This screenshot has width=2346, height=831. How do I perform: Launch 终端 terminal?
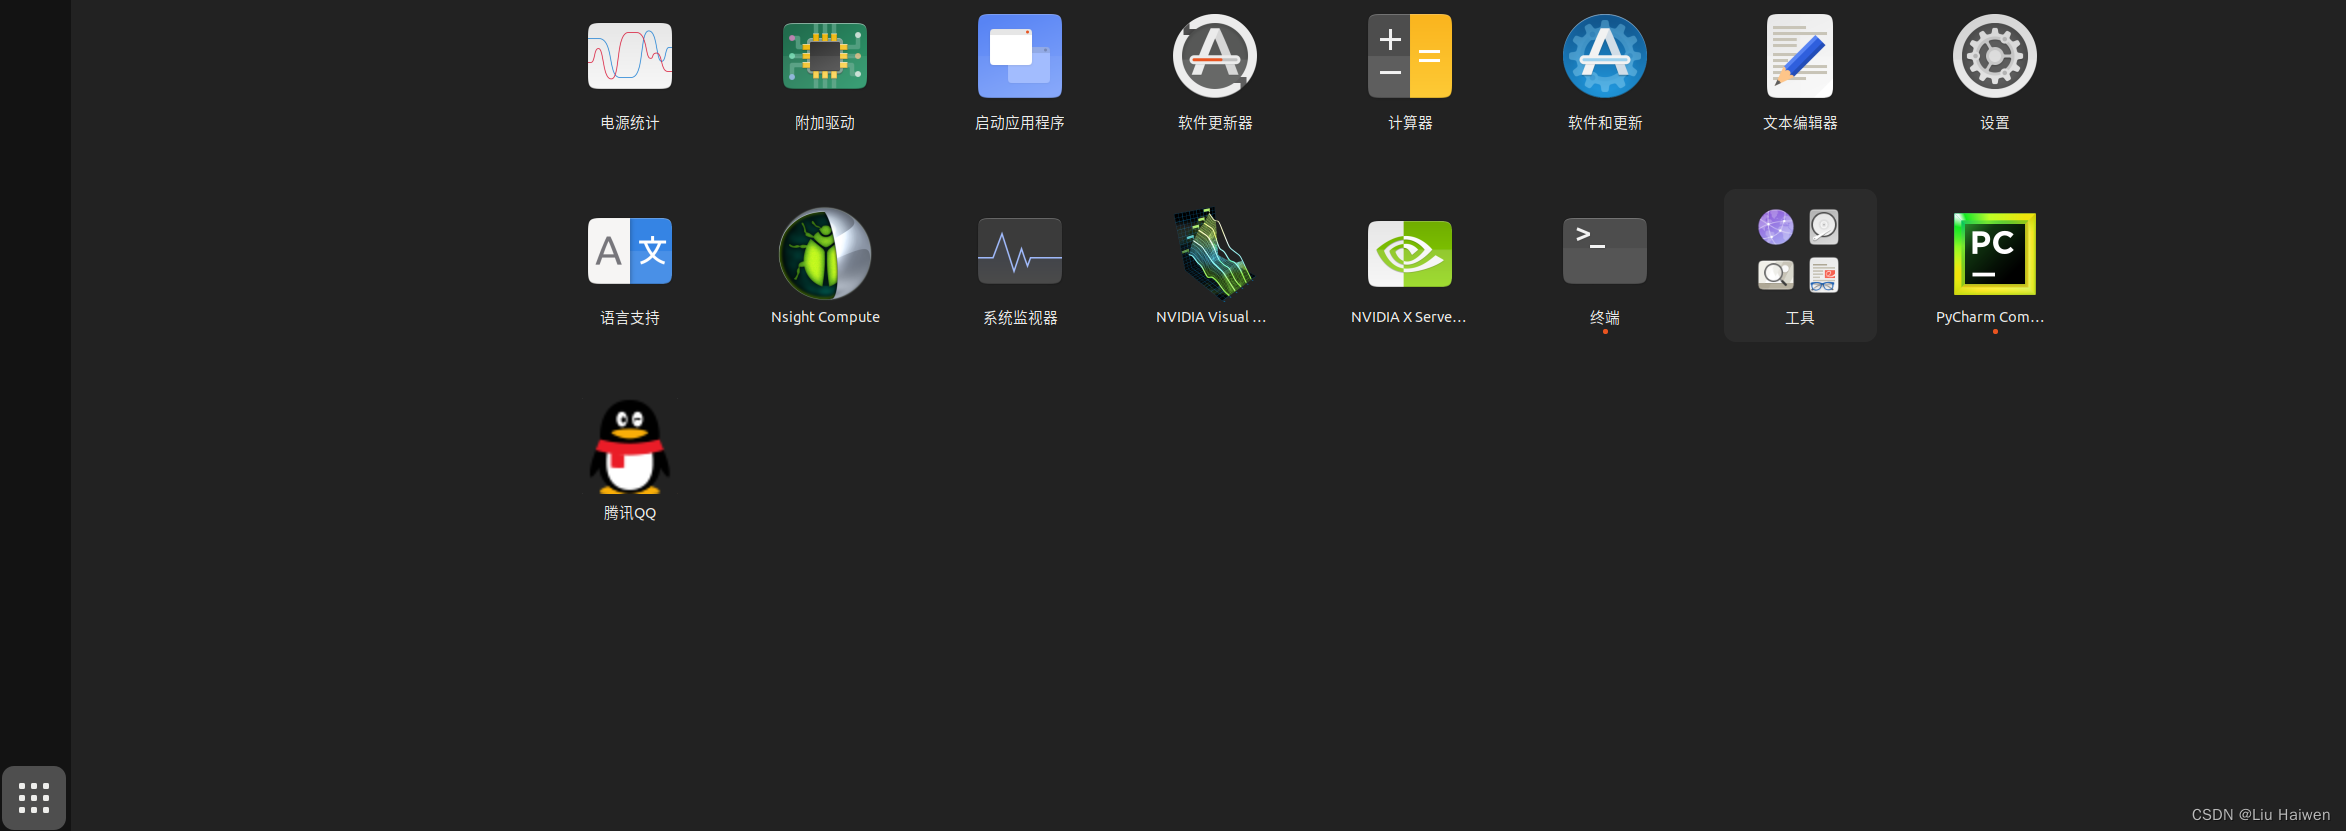[1605, 251]
